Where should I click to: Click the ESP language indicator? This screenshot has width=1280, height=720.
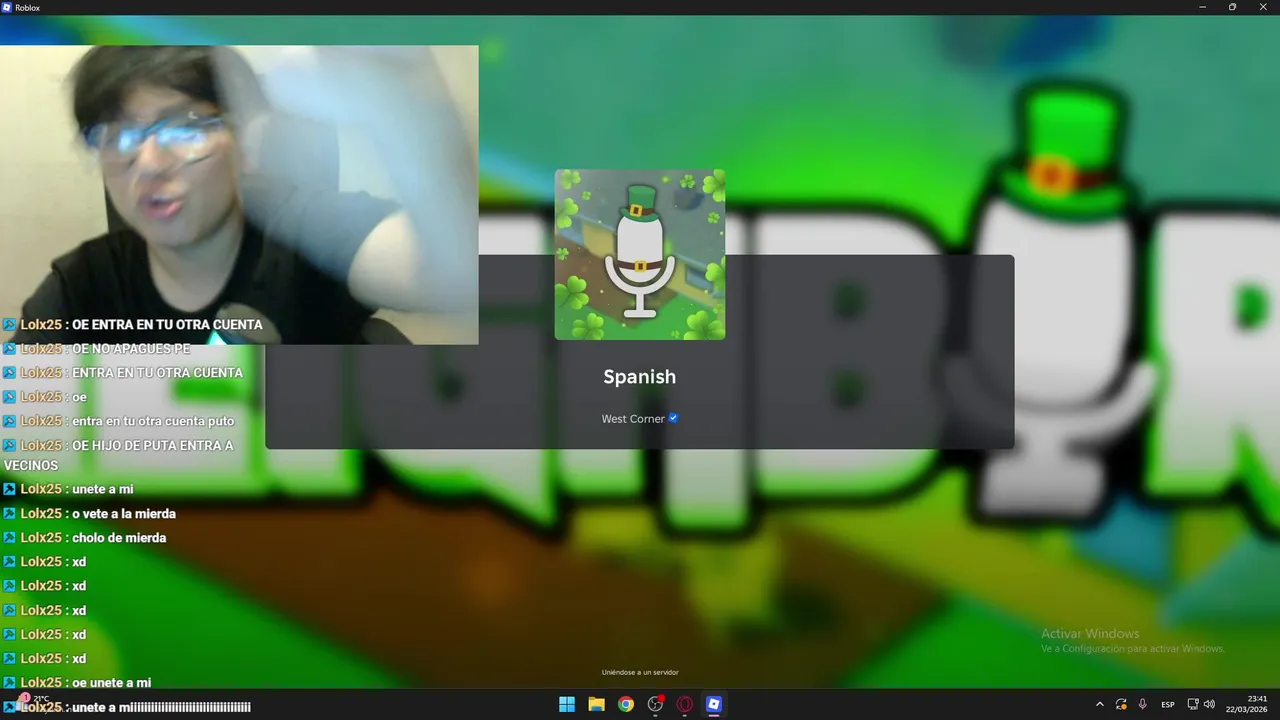(1168, 705)
